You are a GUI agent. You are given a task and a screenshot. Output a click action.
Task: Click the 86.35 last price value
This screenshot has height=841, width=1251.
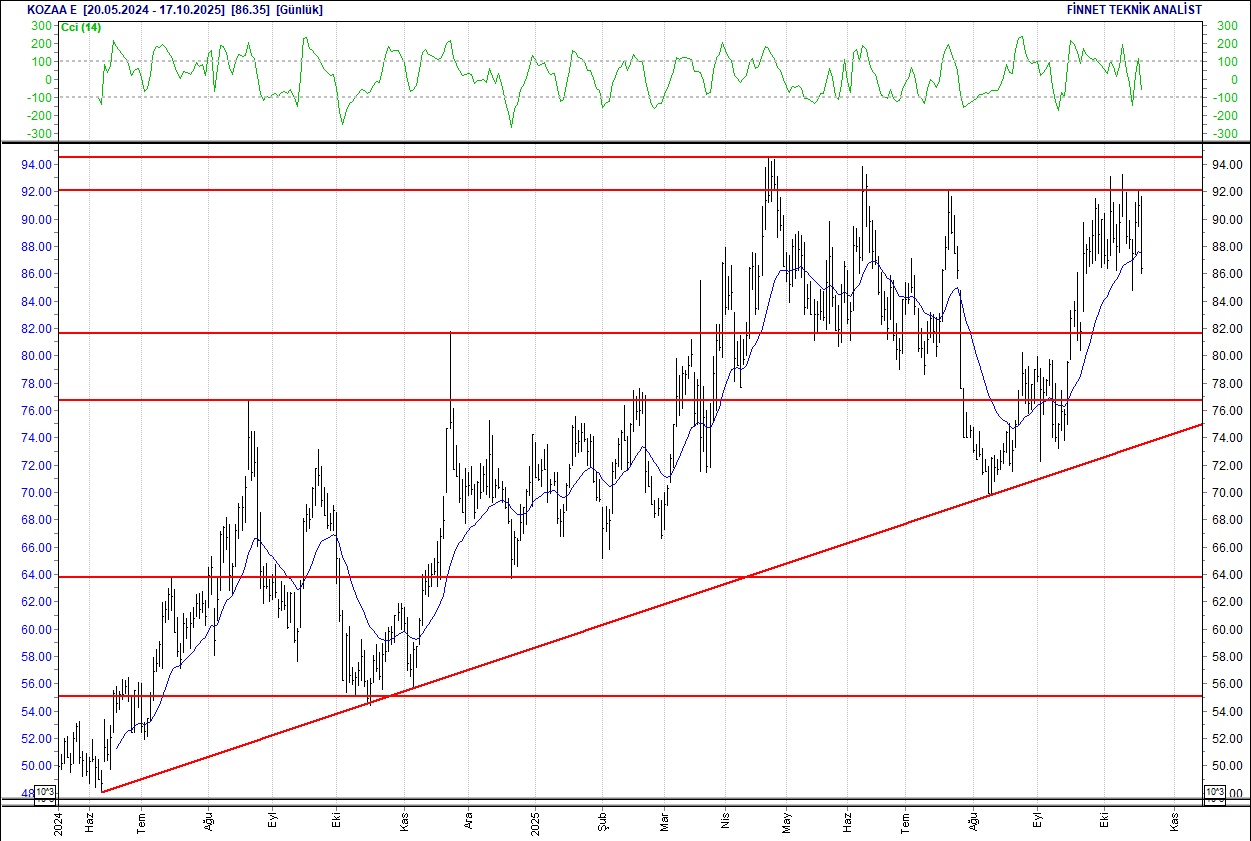[x=250, y=10]
